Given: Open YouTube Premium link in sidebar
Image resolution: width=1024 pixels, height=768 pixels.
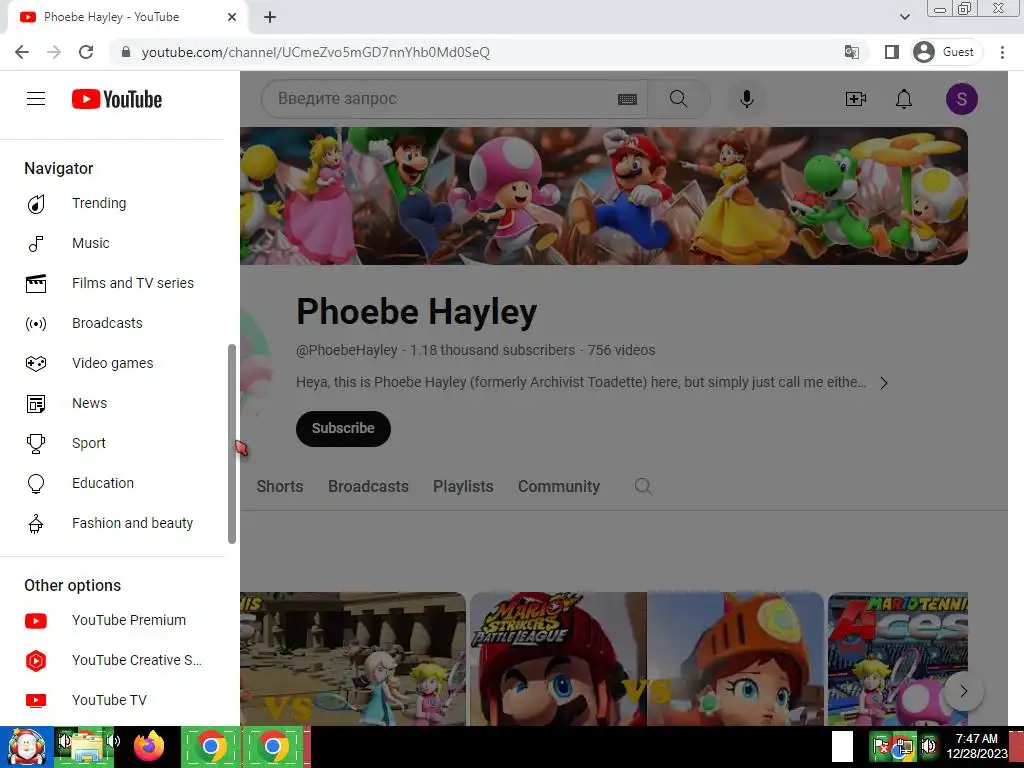Looking at the screenshot, I should [129, 620].
